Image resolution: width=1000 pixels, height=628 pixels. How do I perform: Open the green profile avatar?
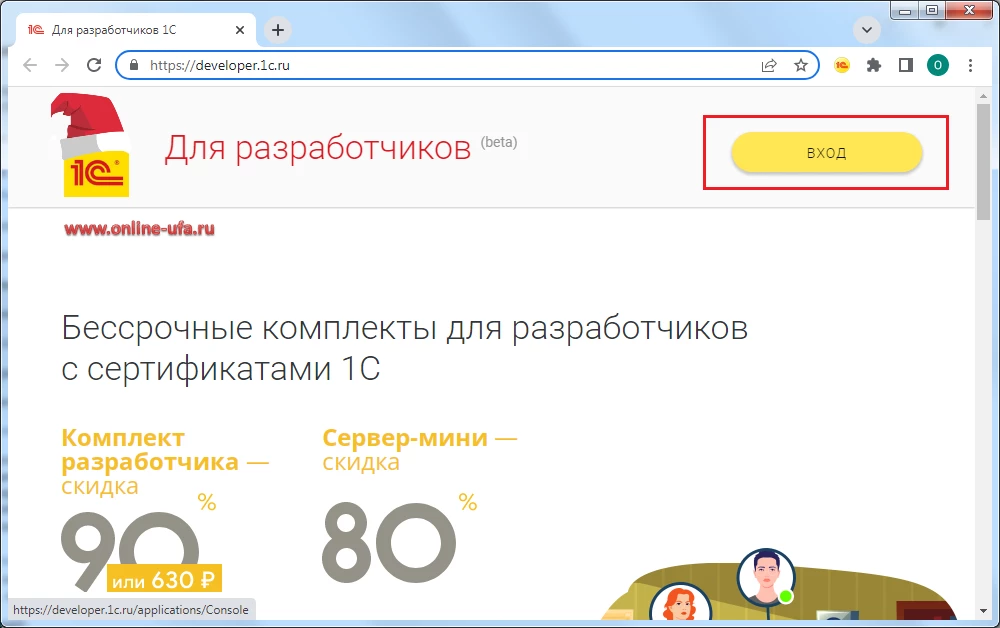coord(938,65)
